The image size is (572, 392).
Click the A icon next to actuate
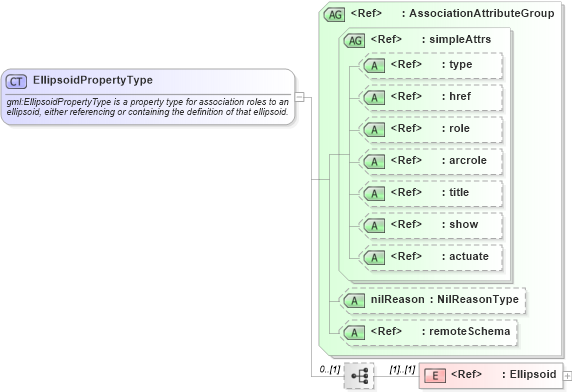click(374, 258)
